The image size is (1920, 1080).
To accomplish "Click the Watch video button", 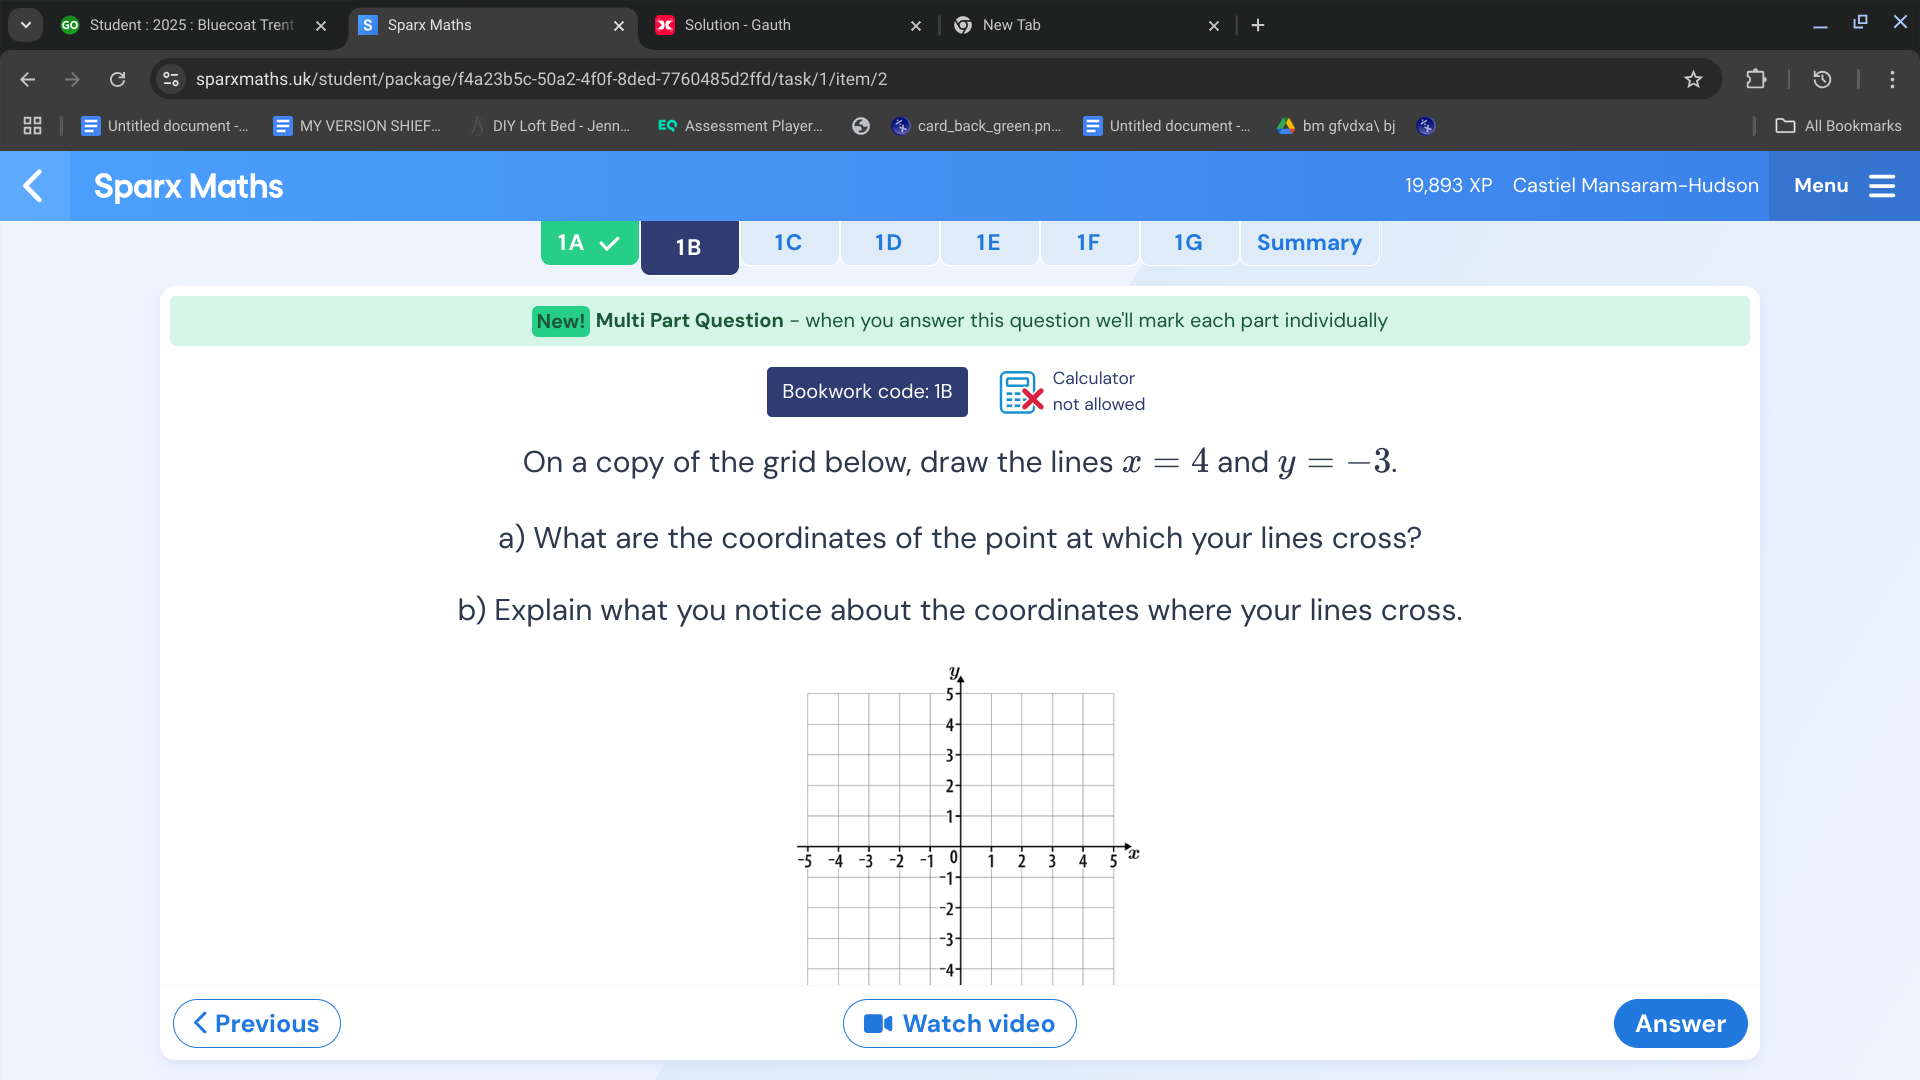I will pyautogui.click(x=960, y=1023).
